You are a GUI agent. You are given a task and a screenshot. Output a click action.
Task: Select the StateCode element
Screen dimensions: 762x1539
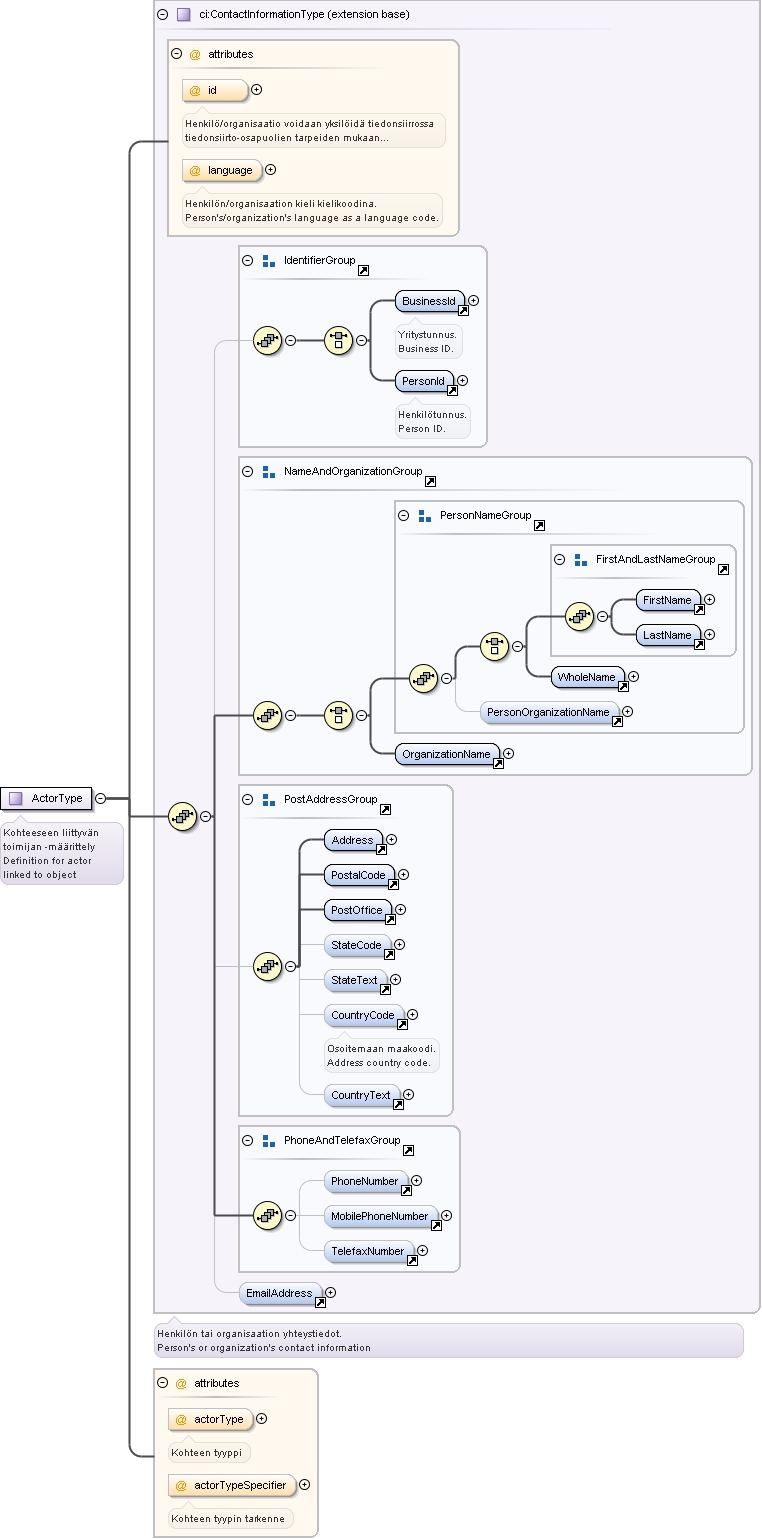(x=357, y=944)
